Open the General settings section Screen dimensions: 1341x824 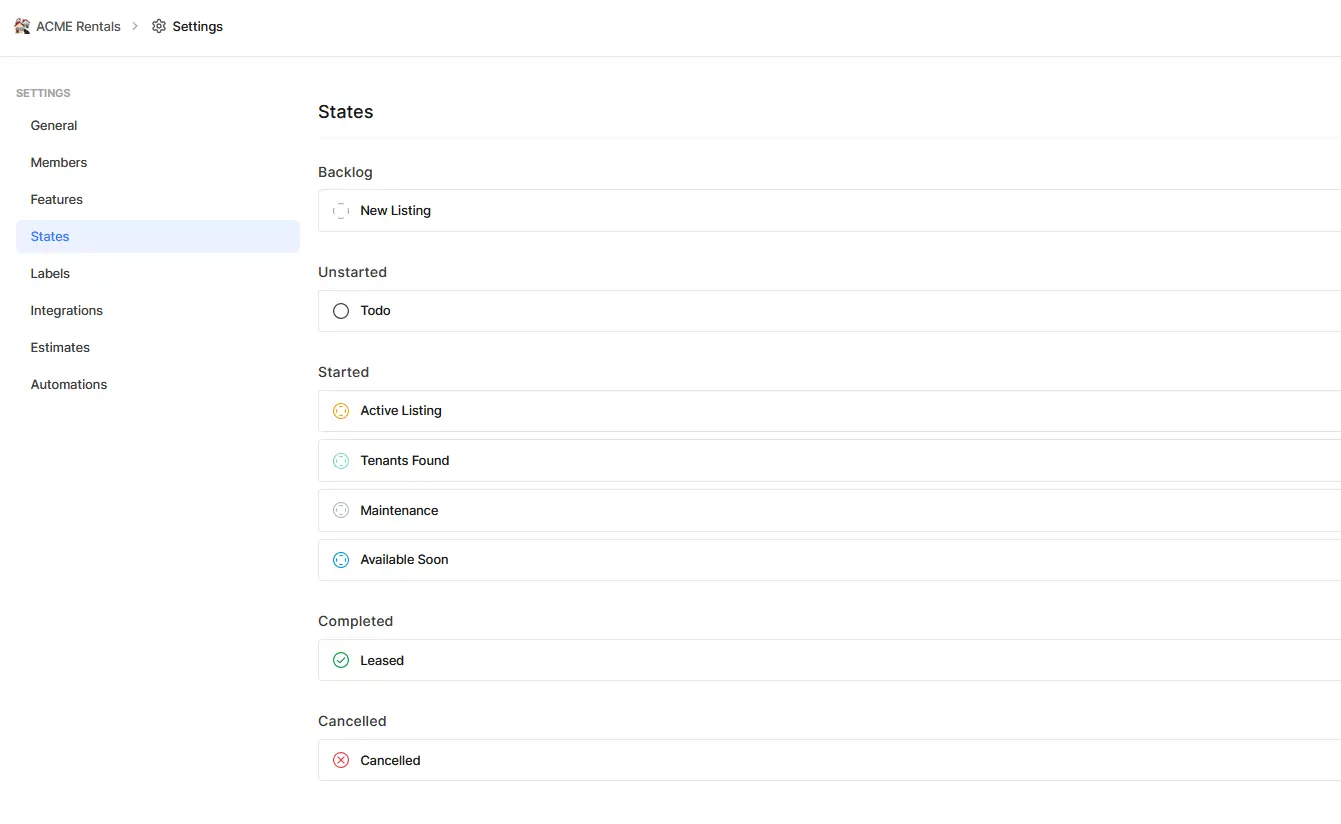point(53,125)
